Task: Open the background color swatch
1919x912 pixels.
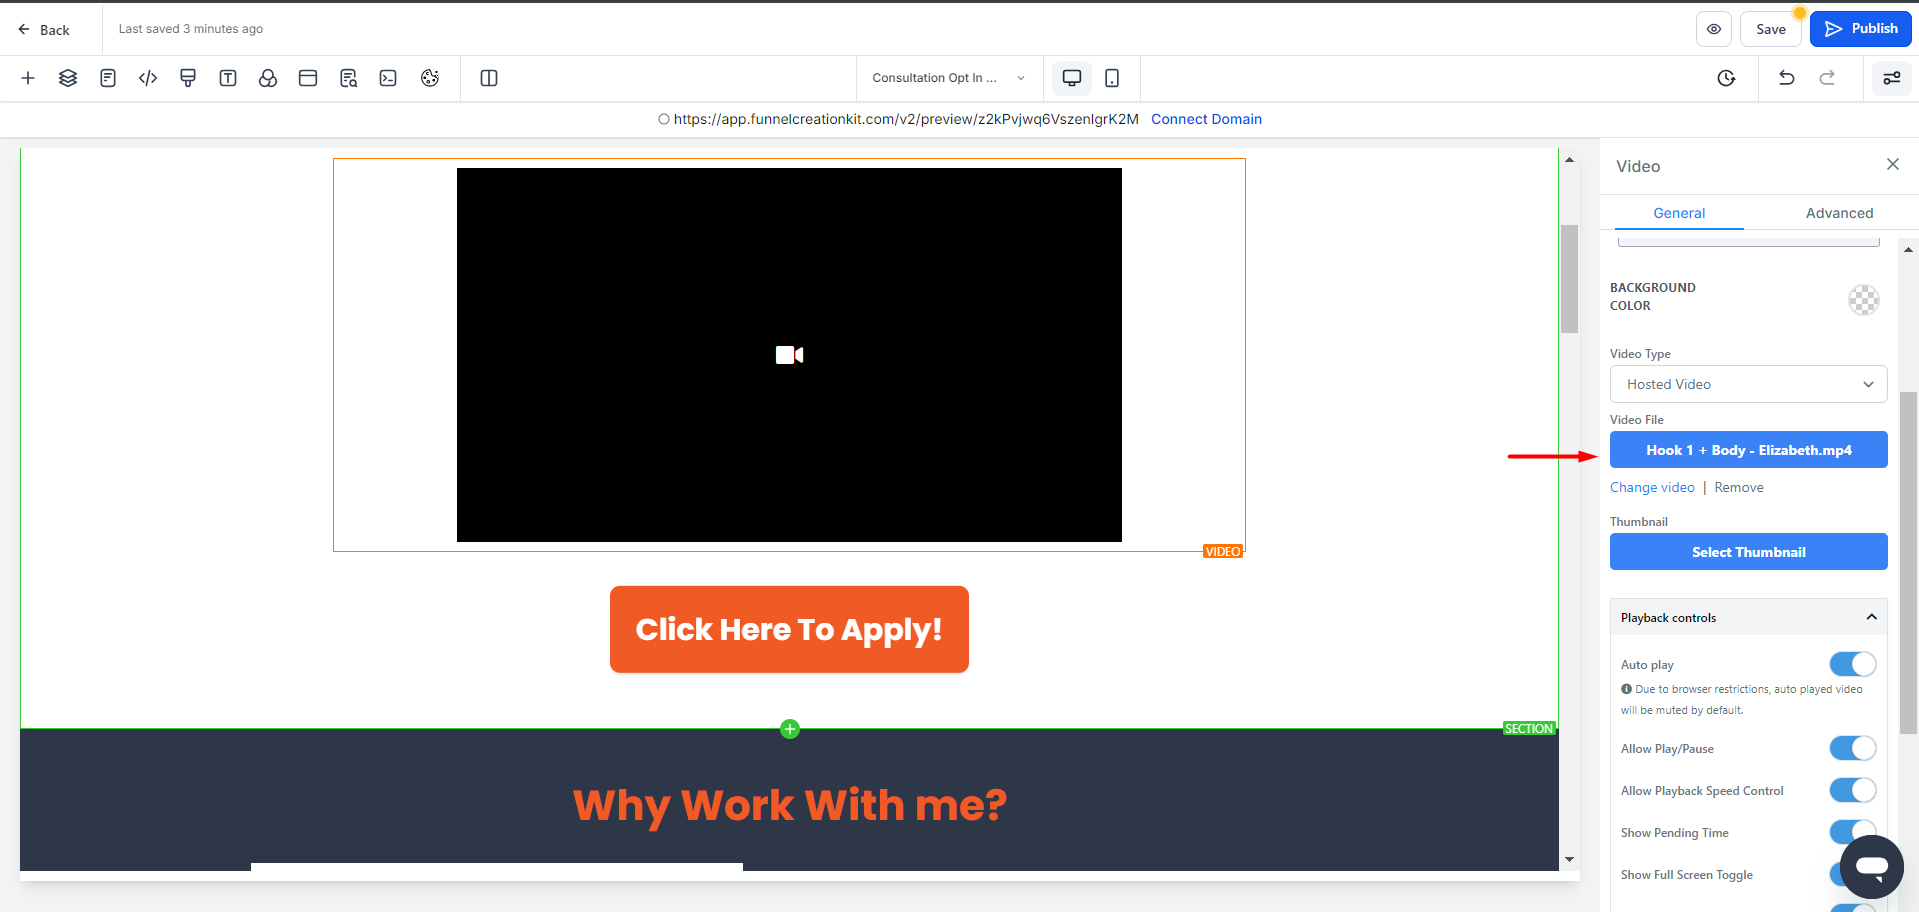Action: click(1863, 299)
